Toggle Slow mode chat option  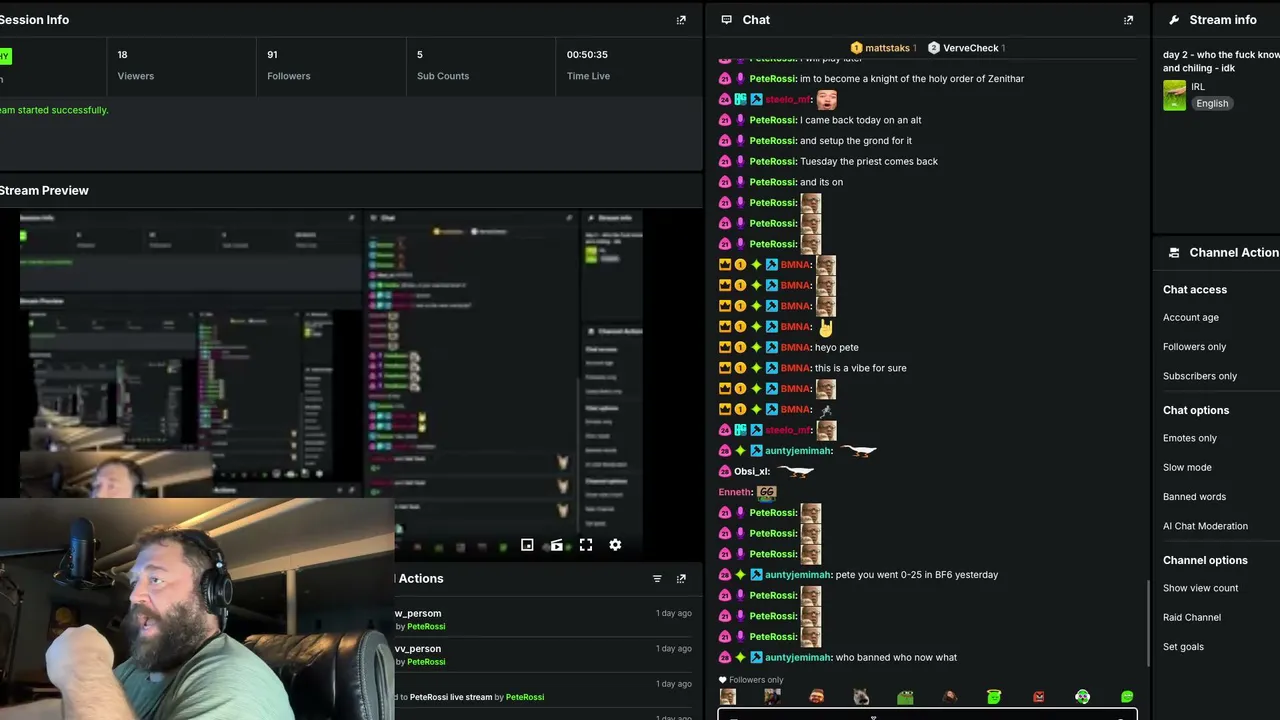(x=1187, y=467)
